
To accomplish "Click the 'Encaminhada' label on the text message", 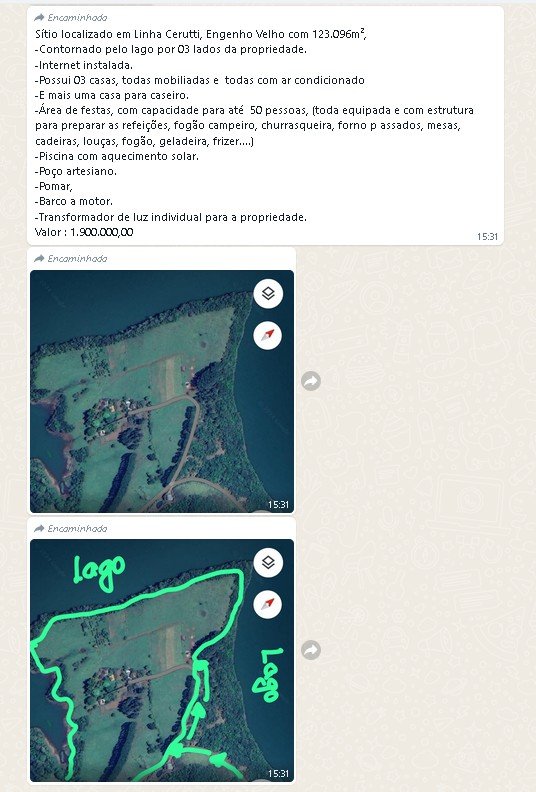I will pyautogui.click(x=77, y=18).
